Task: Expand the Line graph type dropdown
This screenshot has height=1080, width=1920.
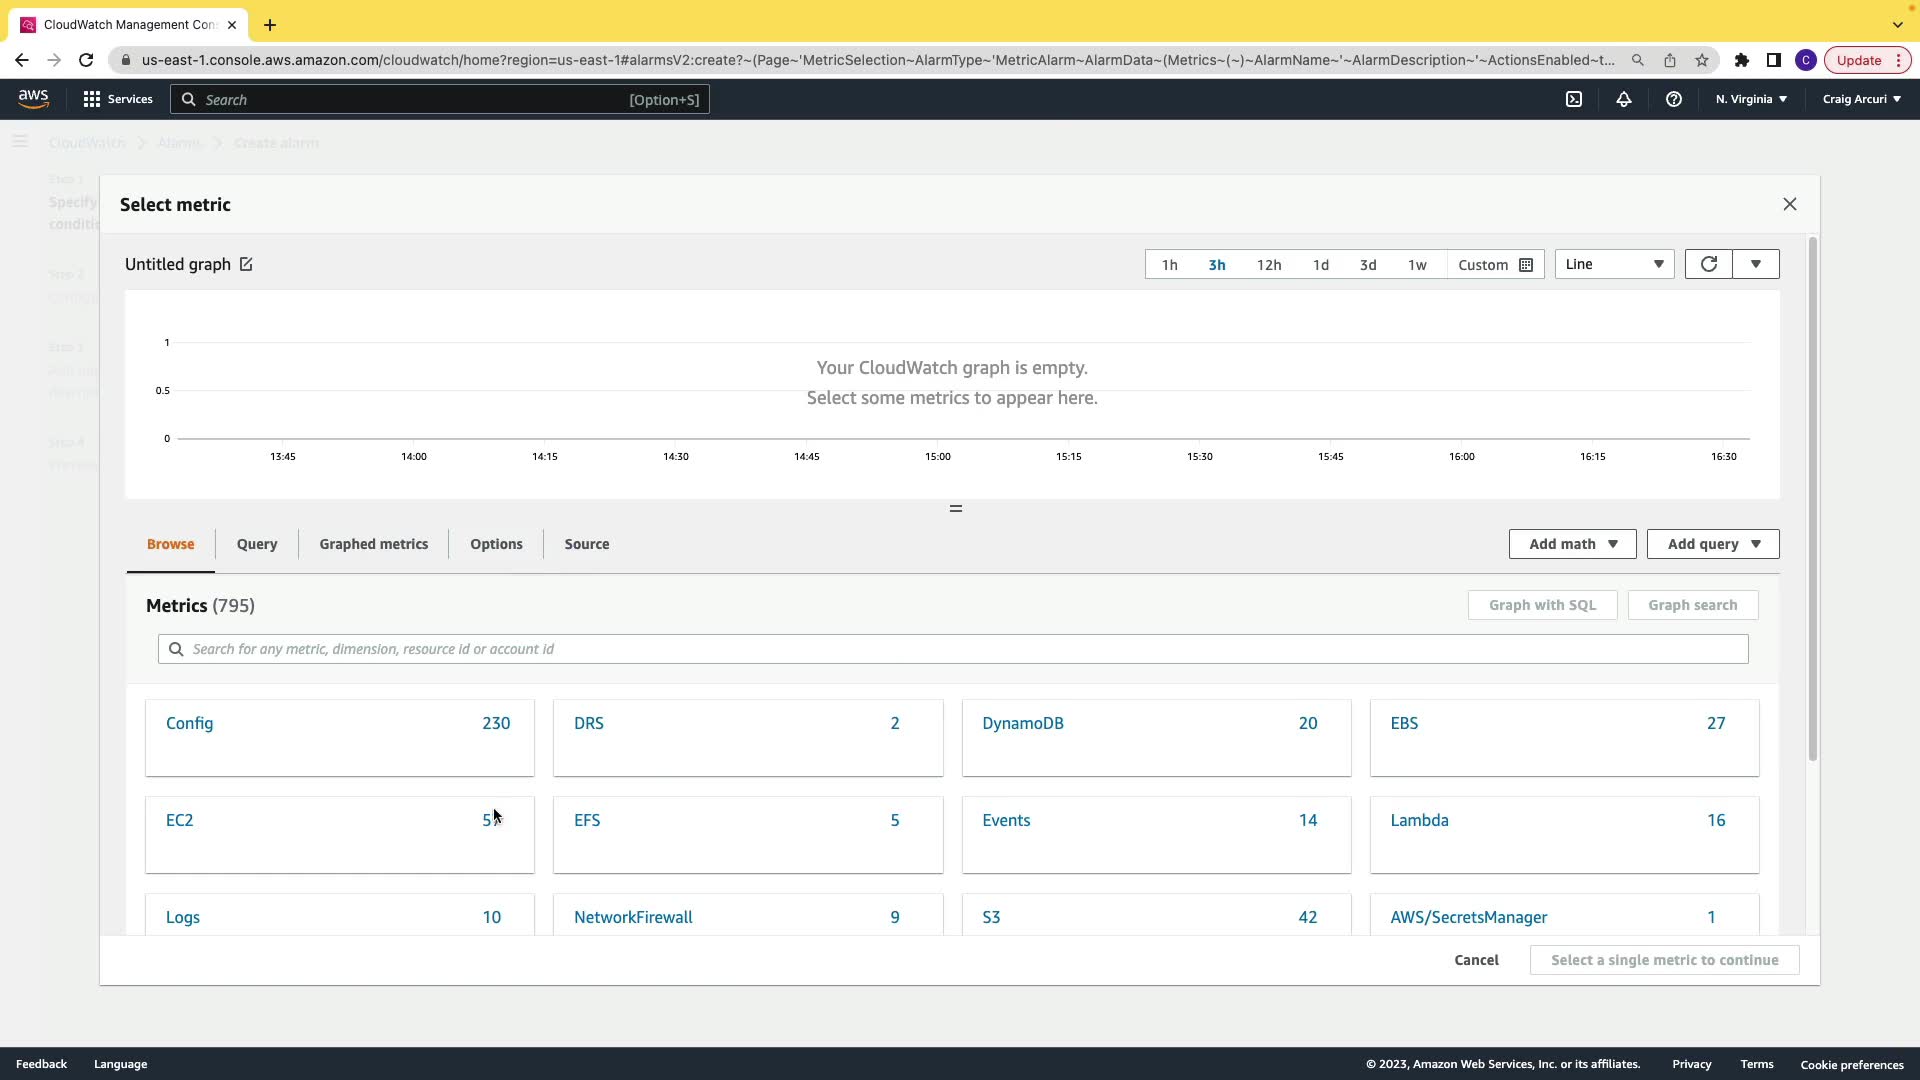Action: pyautogui.click(x=1614, y=264)
